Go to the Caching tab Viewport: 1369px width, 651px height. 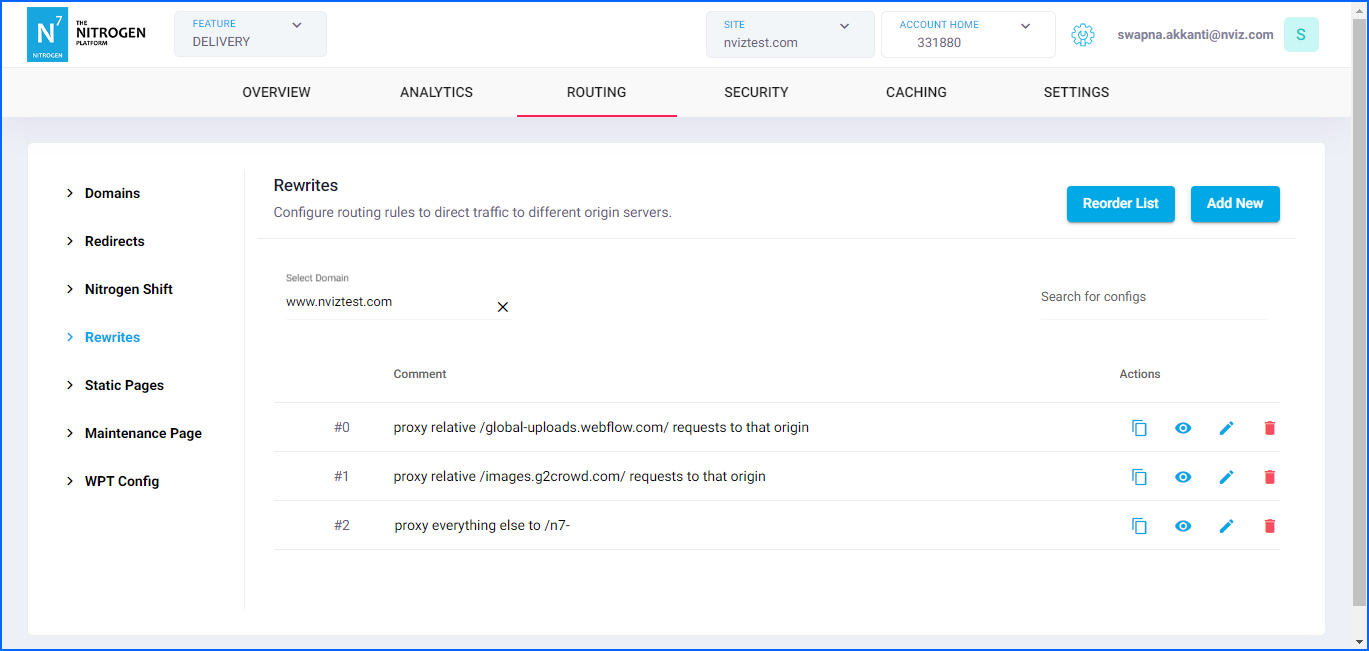(916, 92)
